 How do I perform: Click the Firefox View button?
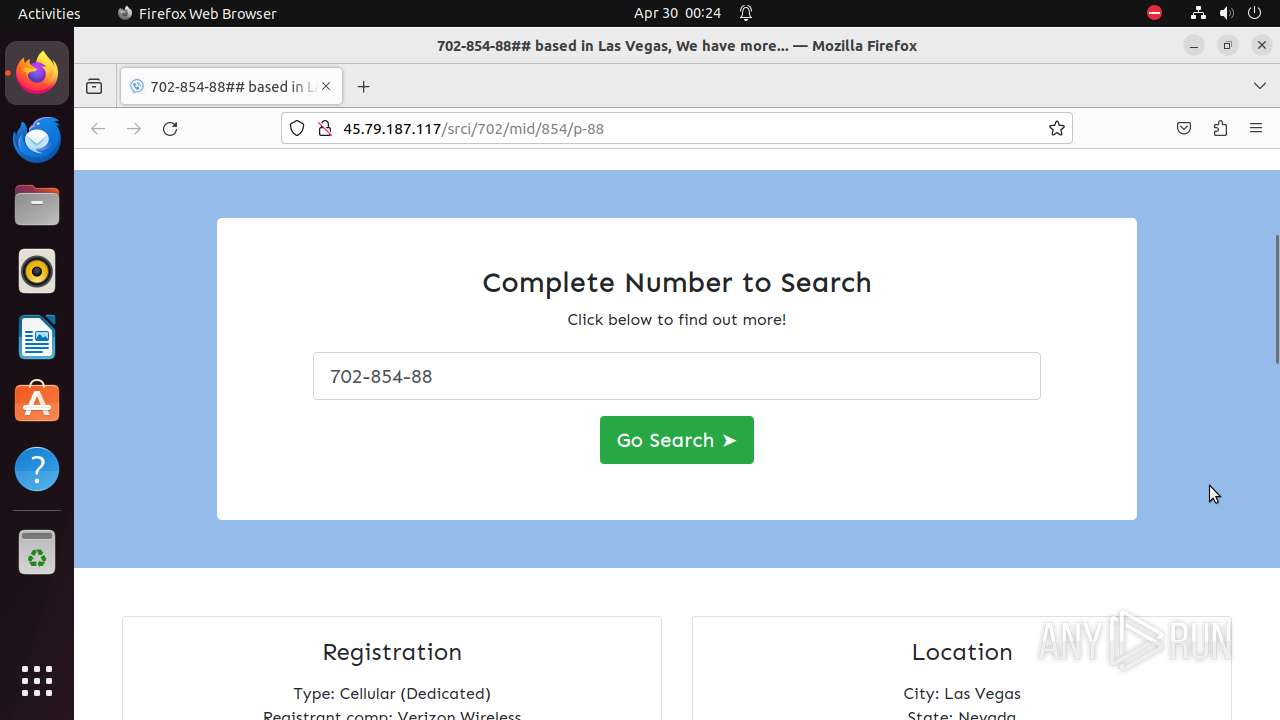94,87
